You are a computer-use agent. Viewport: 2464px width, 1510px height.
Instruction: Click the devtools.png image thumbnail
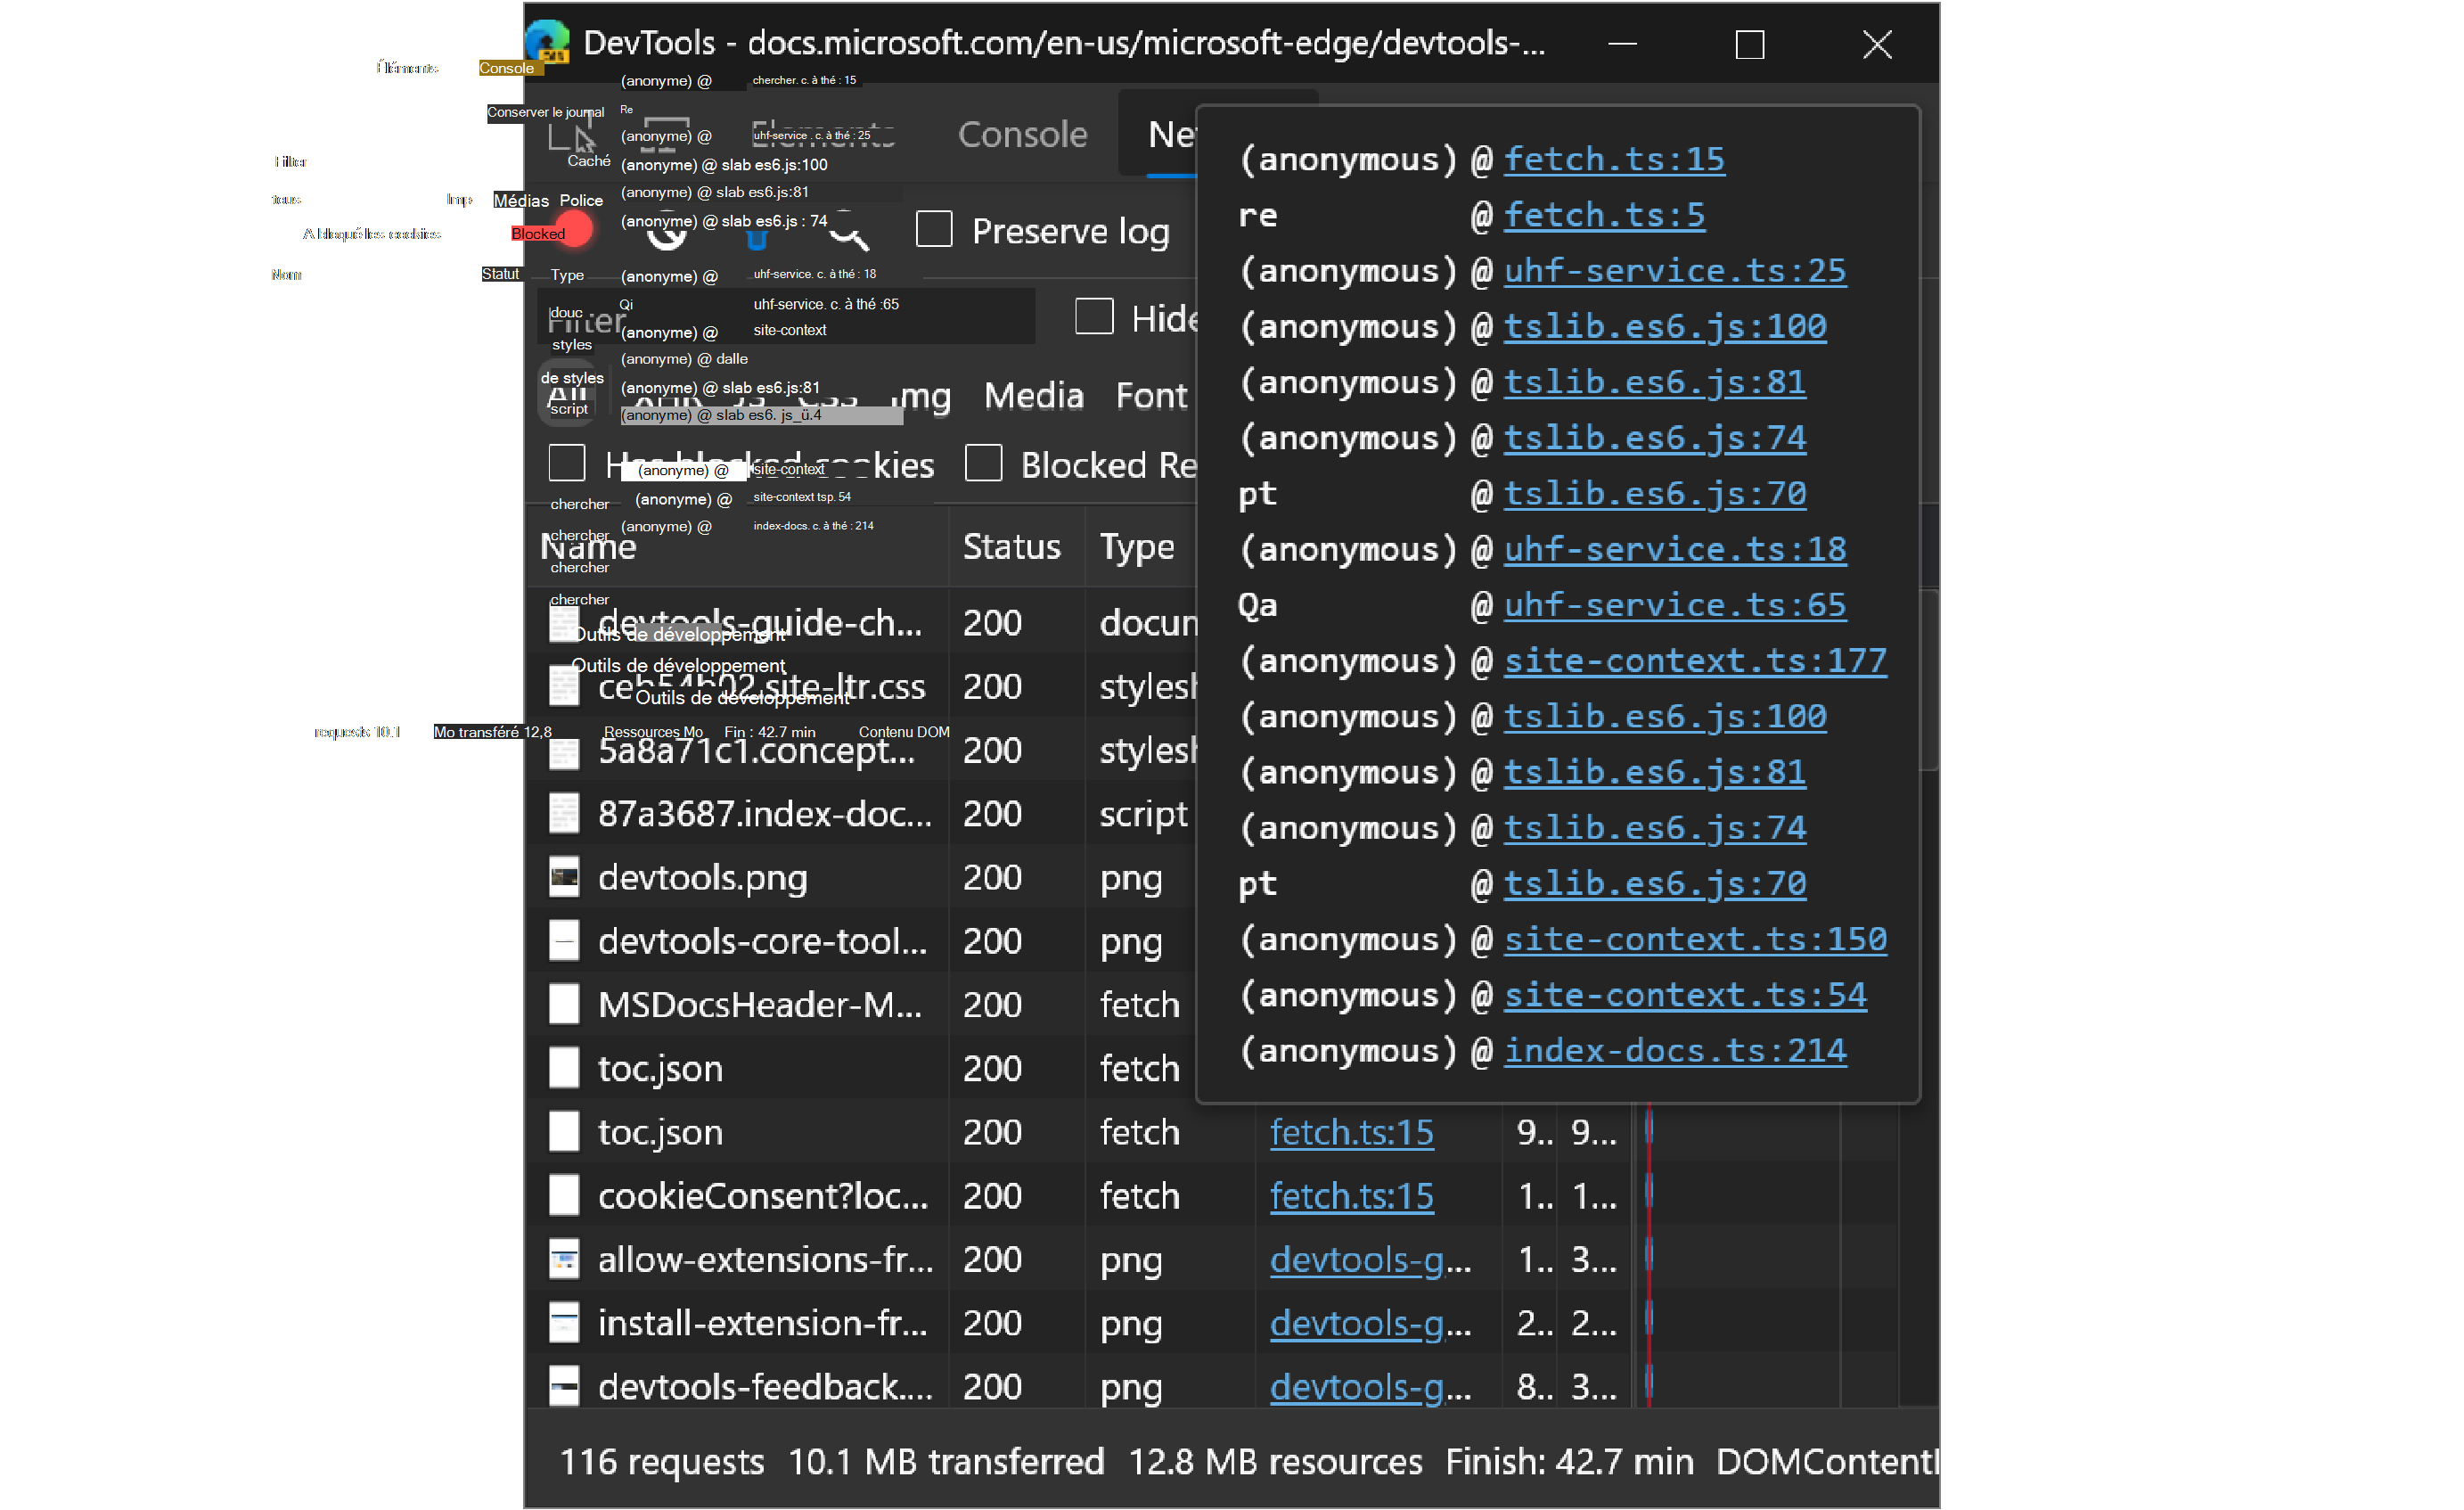(564, 877)
